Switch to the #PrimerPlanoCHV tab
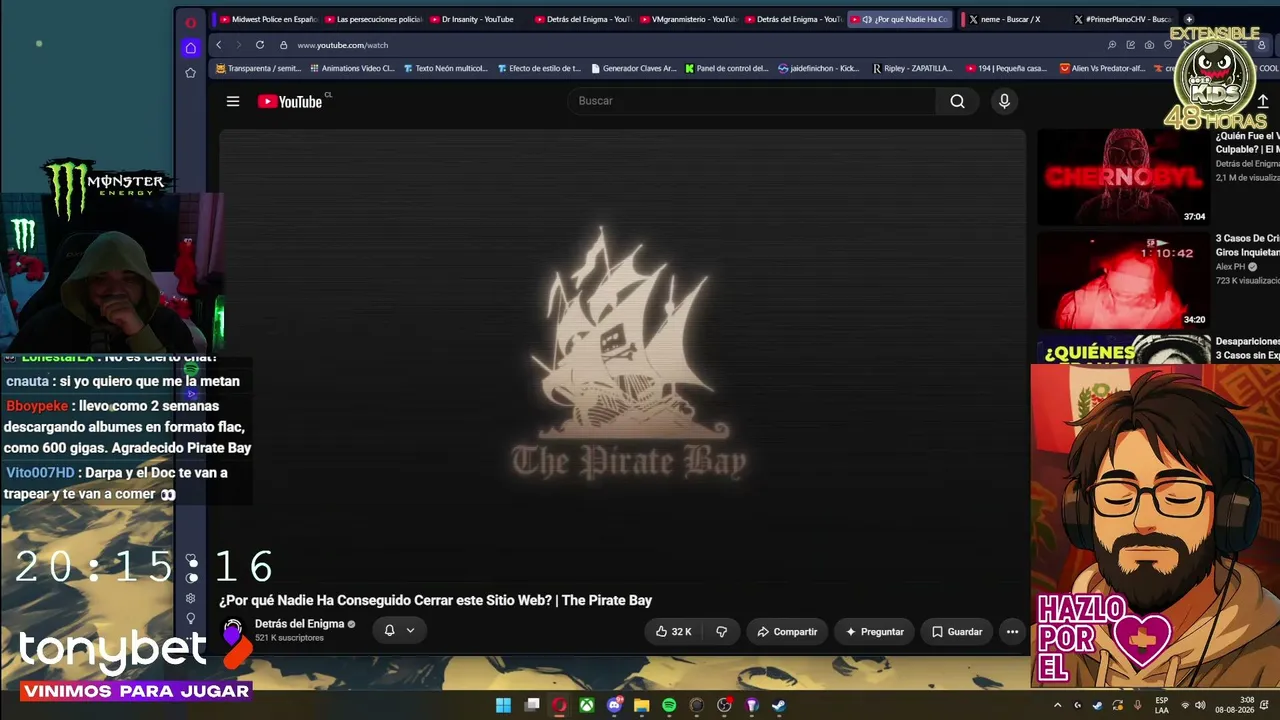1280x720 pixels. (x=1124, y=19)
